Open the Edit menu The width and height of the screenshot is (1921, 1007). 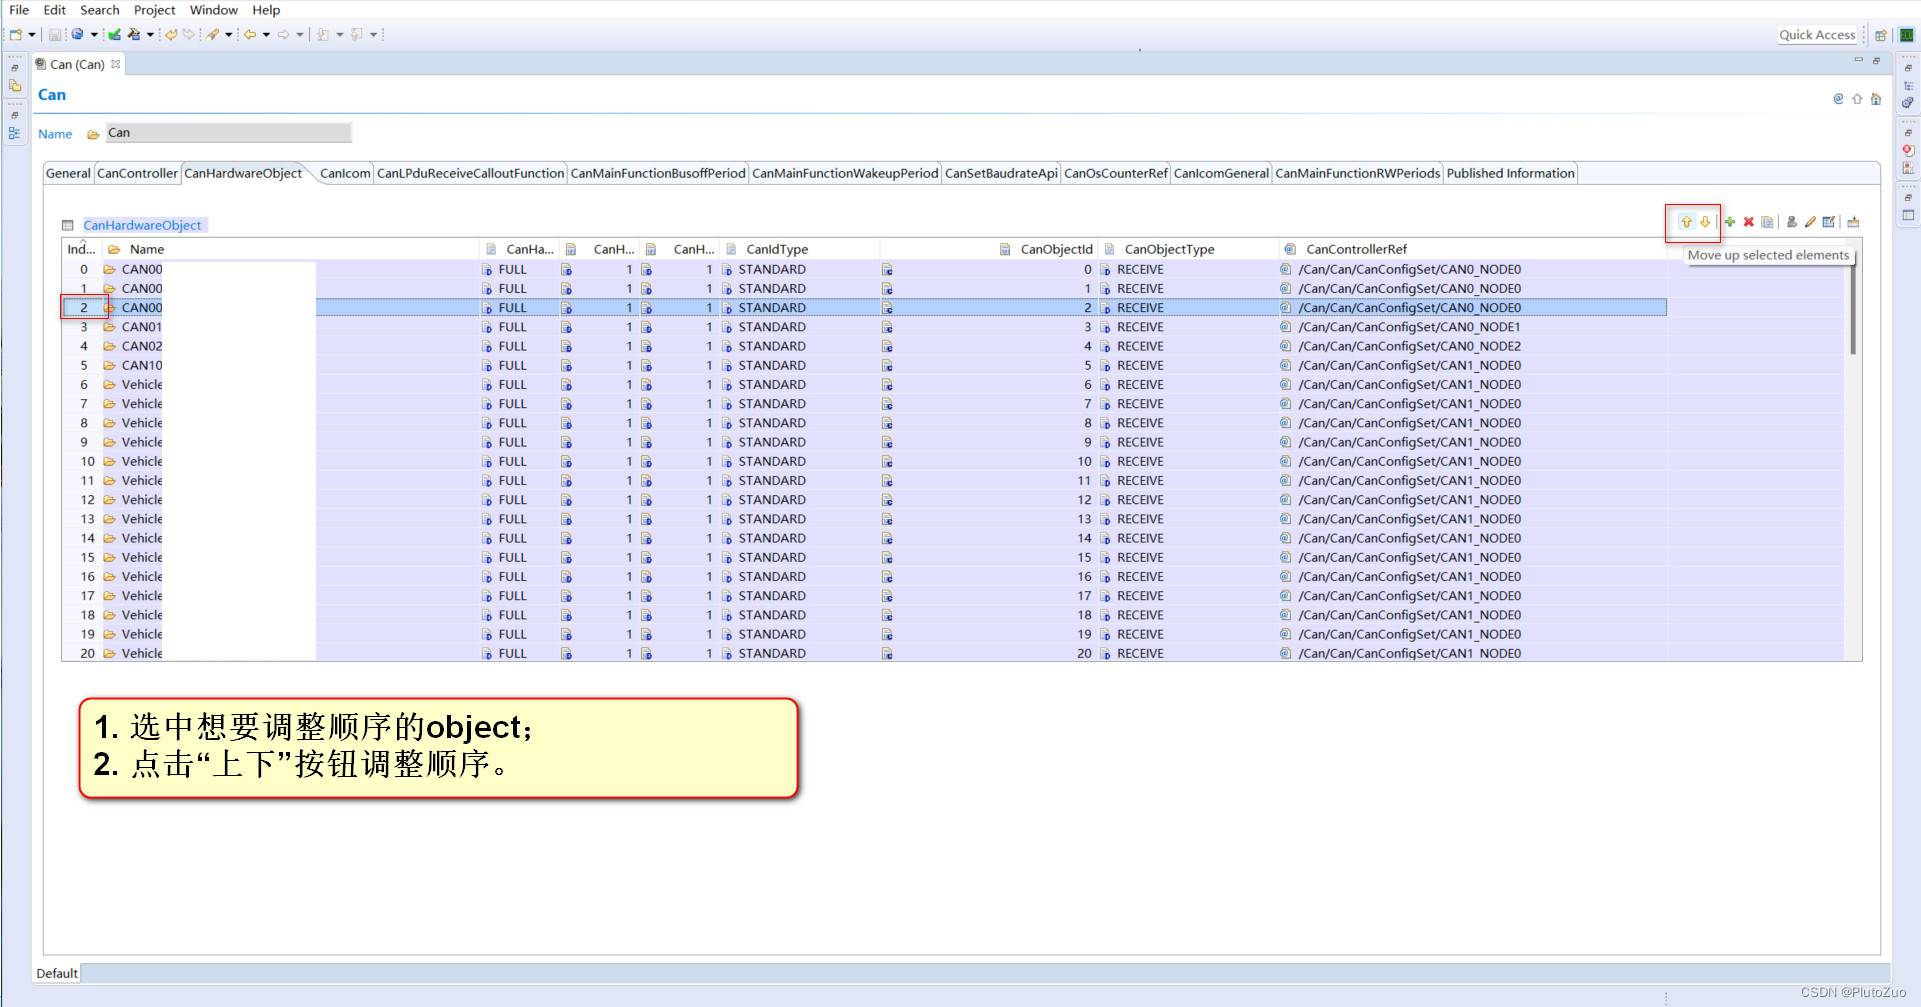tap(55, 10)
